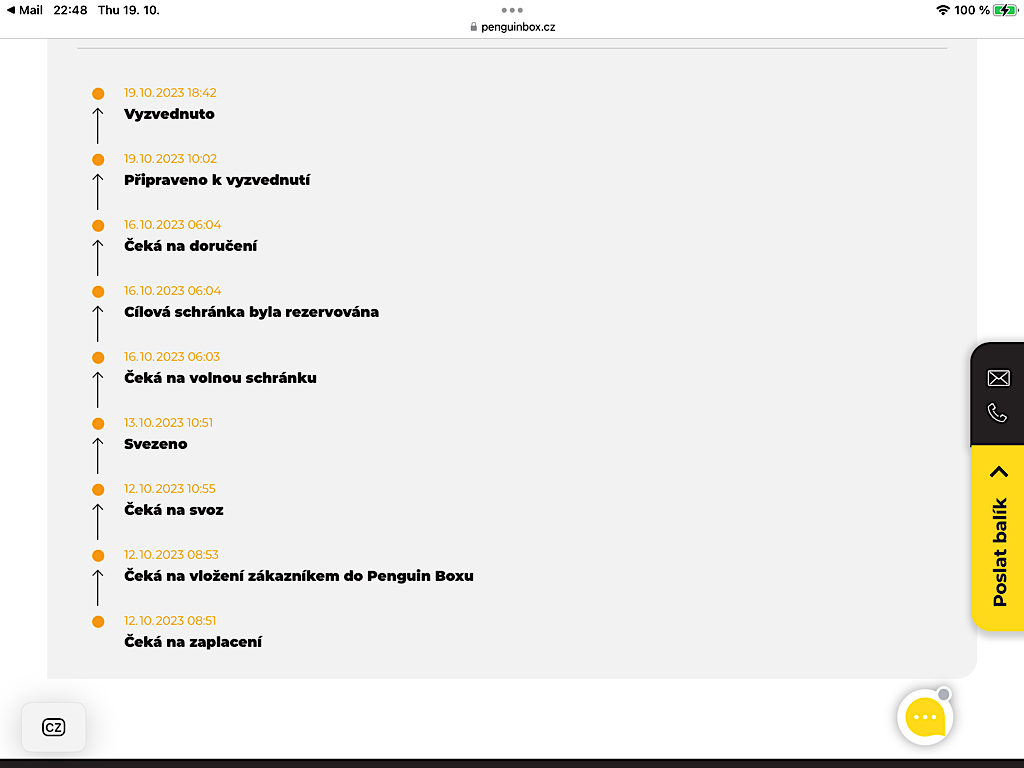Tap the Wi-Fi status icon
The width and height of the screenshot is (1024, 768).
click(x=942, y=10)
